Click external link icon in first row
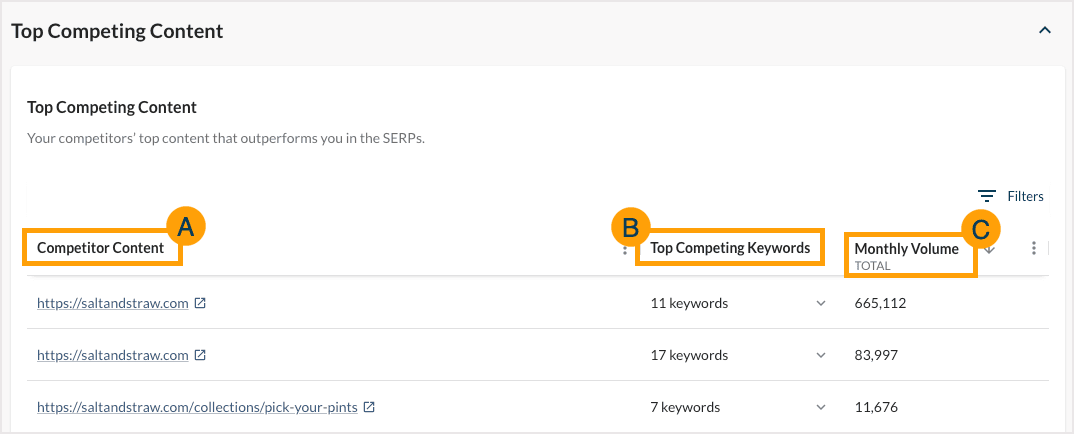This screenshot has height=434, width=1074. pos(200,303)
